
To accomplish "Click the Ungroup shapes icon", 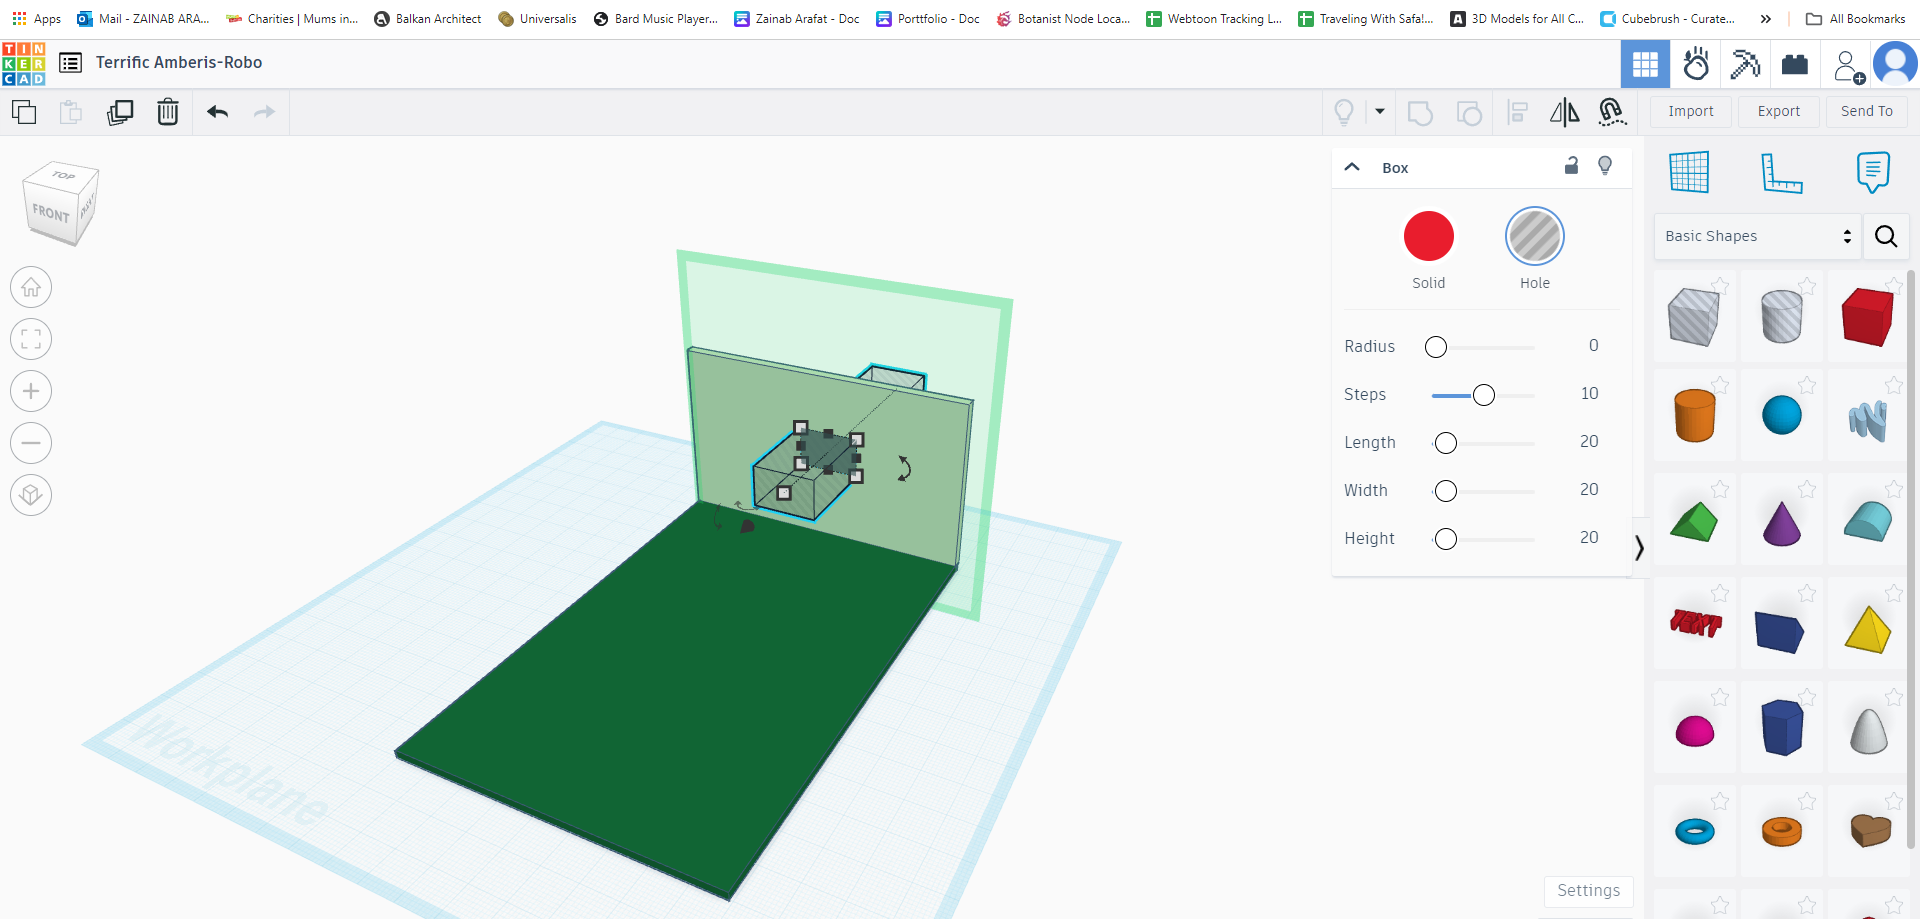I will tap(1469, 113).
